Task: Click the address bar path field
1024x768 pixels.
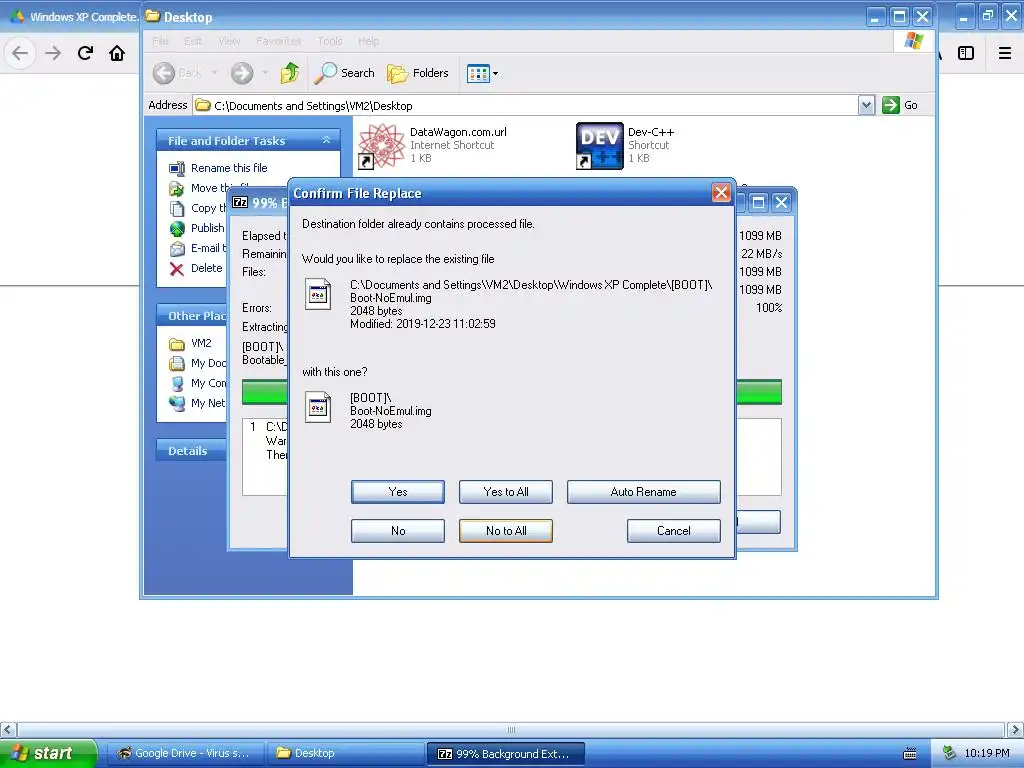Action: coord(526,105)
